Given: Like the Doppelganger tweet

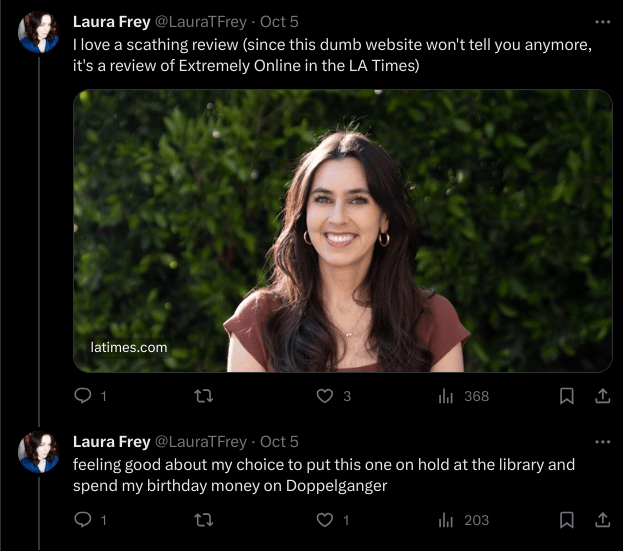Looking at the screenshot, I should click(324, 520).
